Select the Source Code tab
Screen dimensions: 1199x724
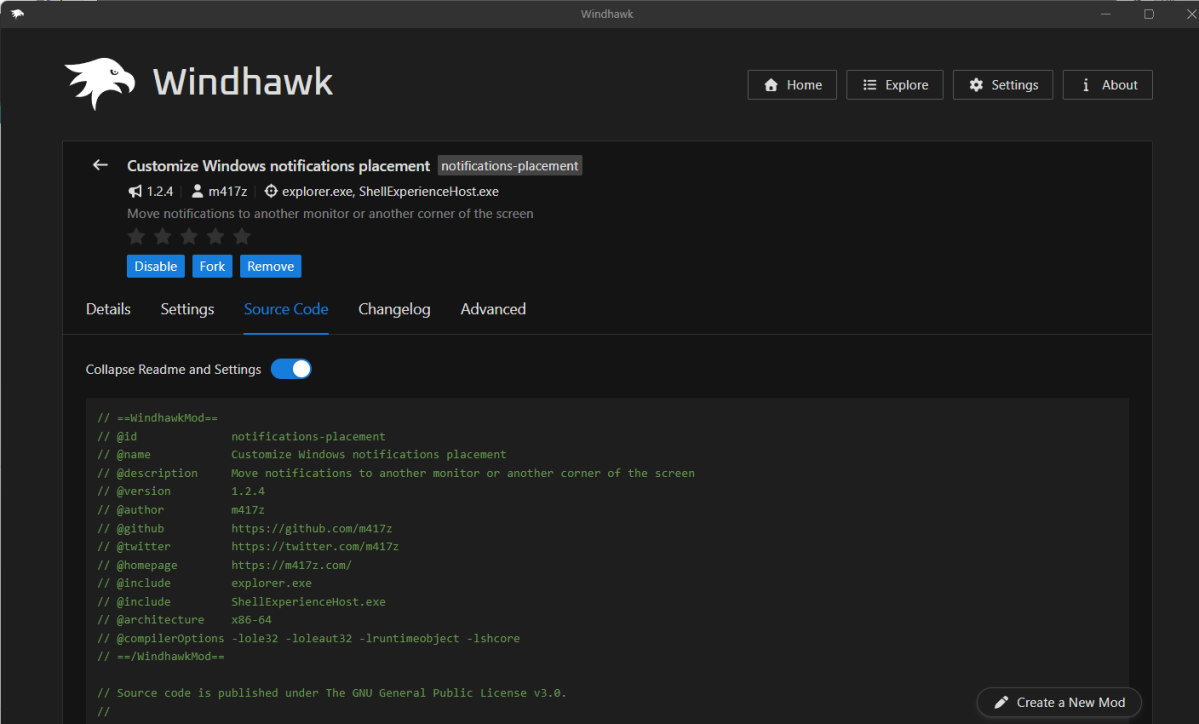point(286,309)
